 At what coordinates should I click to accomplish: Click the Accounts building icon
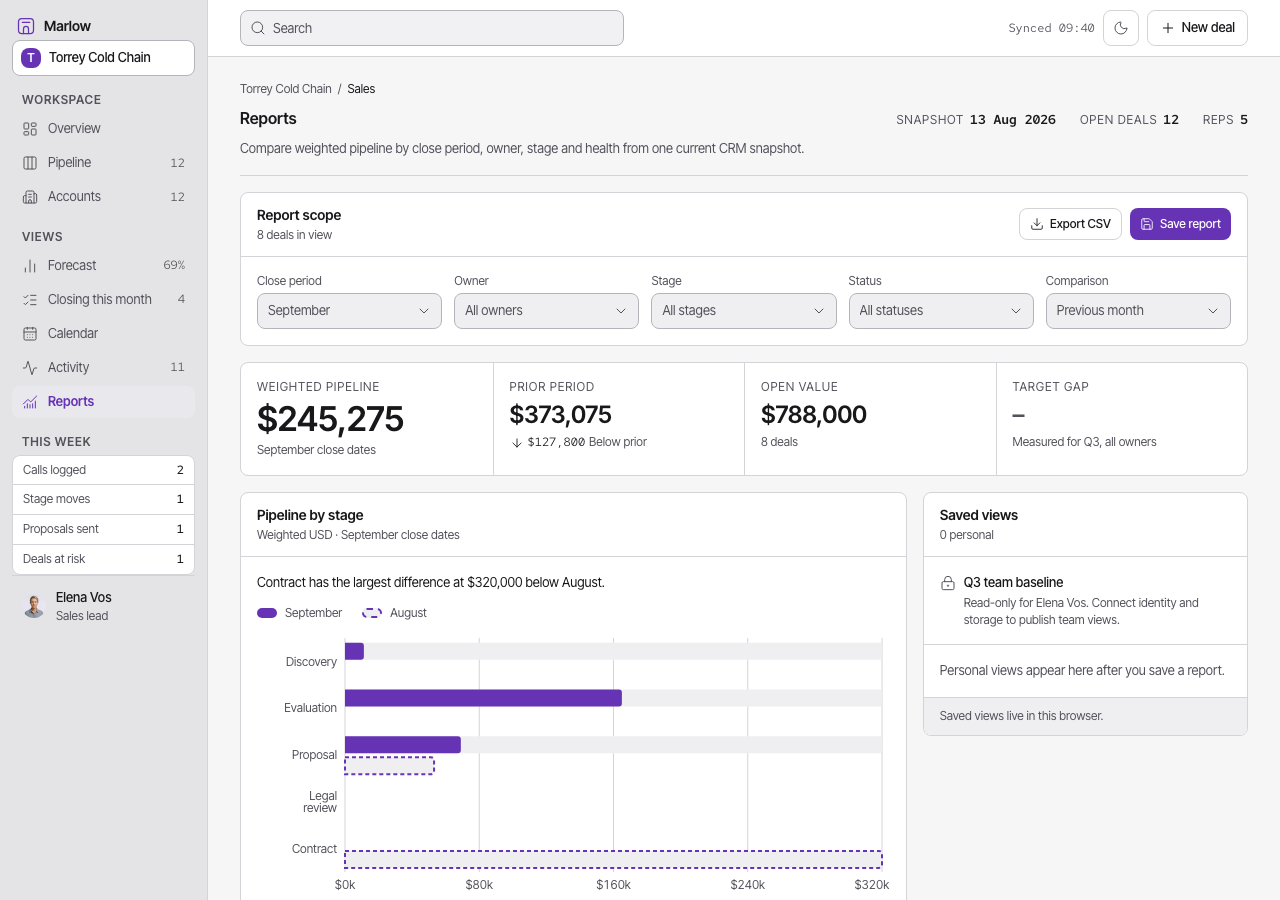pos(30,196)
